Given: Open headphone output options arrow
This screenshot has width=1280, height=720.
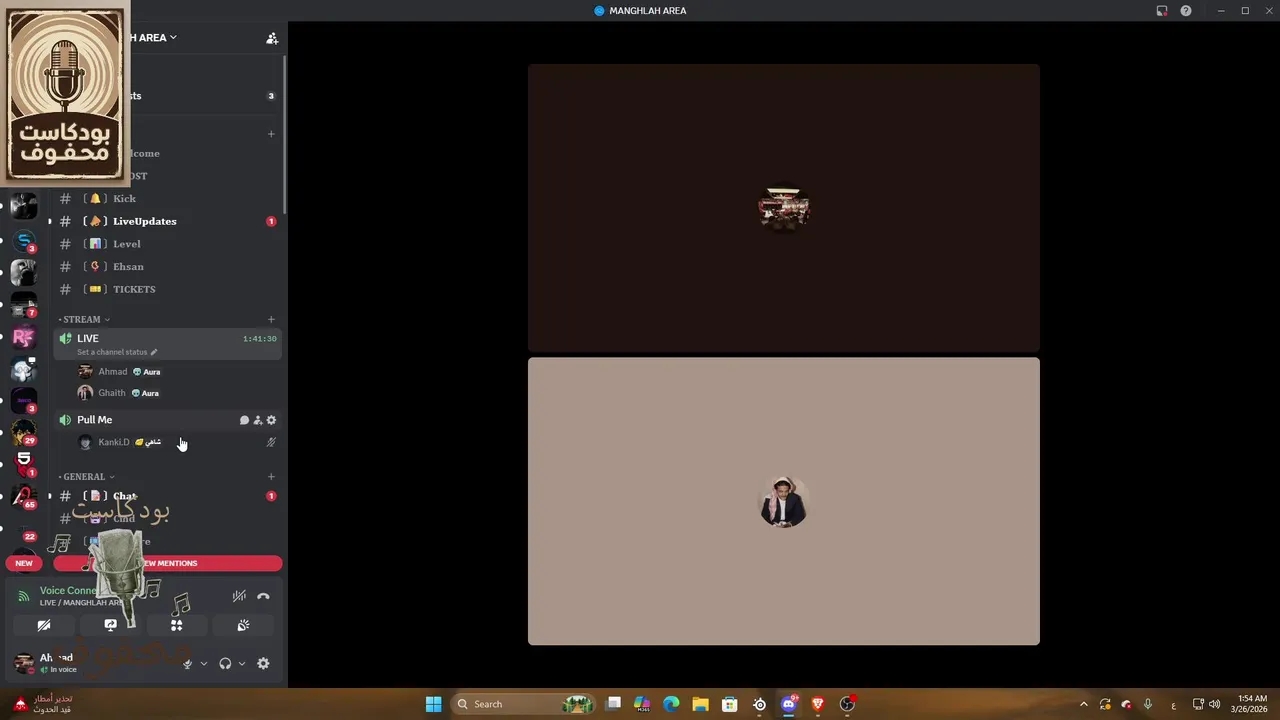Looking at the screenshot, I should (241, 663).
